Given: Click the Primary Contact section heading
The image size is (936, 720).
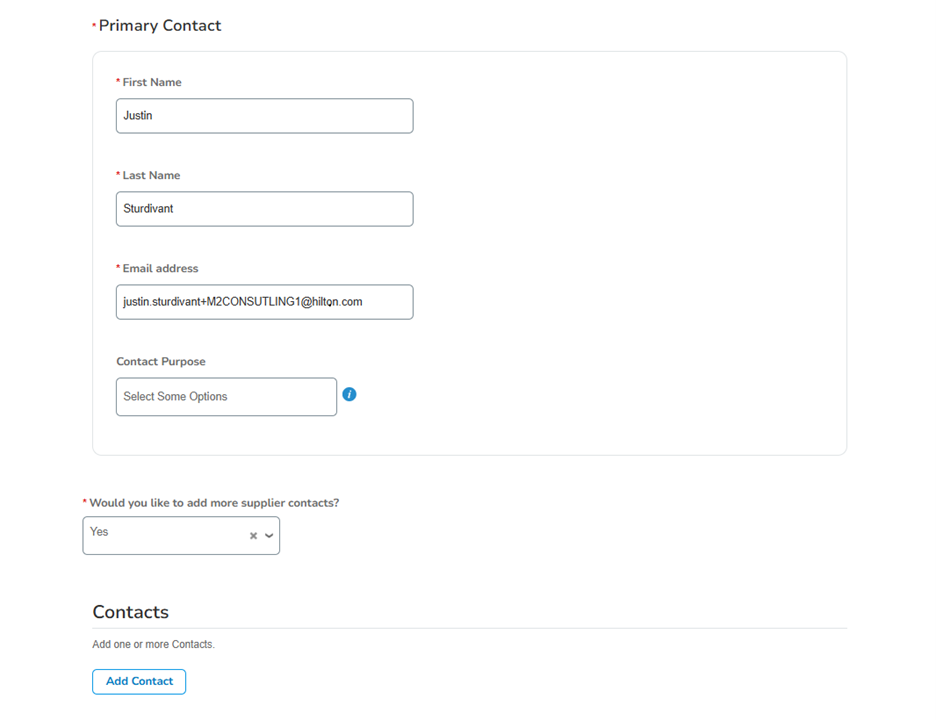Looking at the screenshot, I should click(x=160, y=26).
